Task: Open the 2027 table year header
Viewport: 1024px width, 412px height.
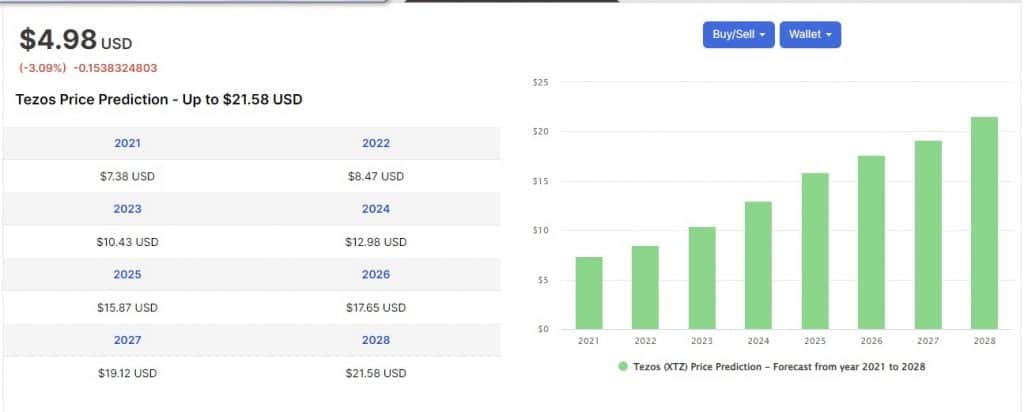Action: tap(127, 340)
